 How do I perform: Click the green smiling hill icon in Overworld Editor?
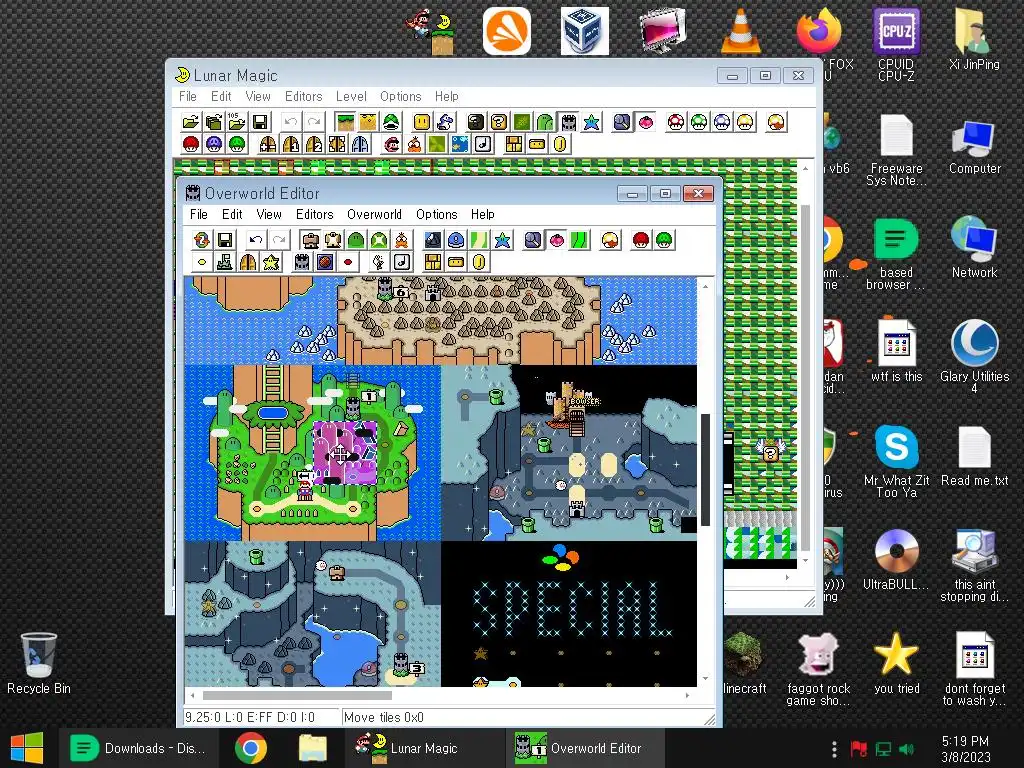(x=356, y=240)
